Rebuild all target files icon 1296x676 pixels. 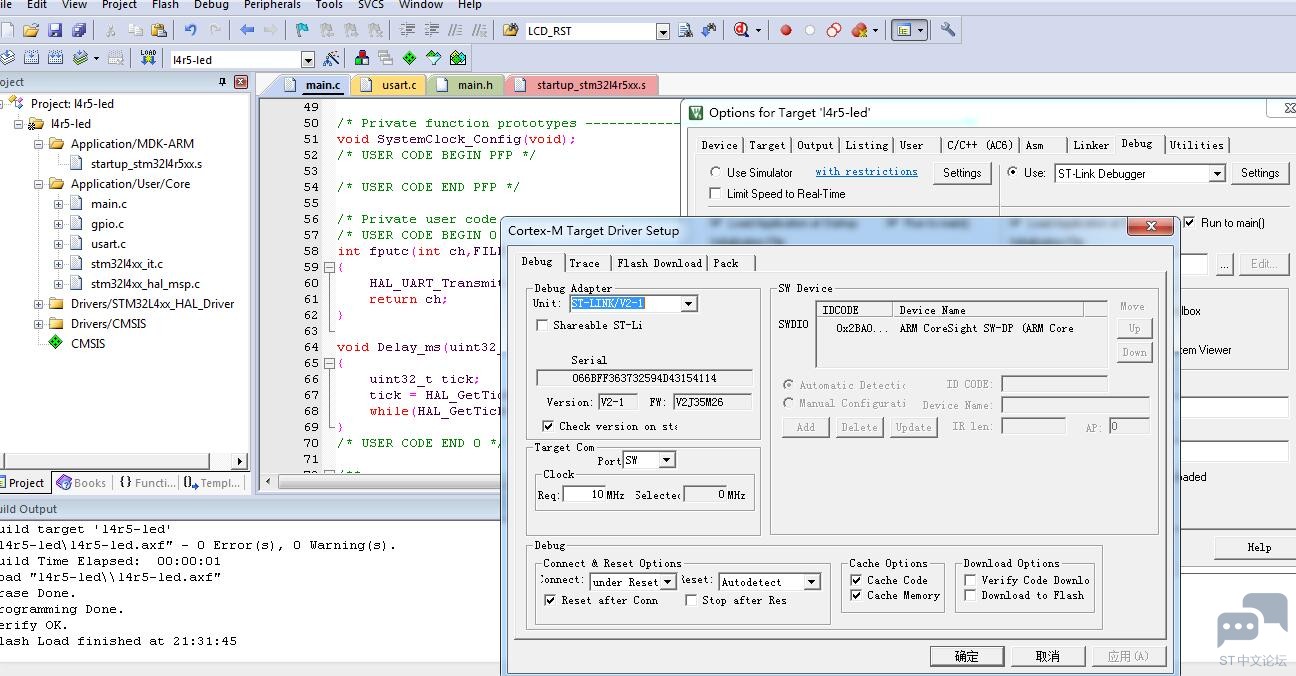click(x=55, y=58)
